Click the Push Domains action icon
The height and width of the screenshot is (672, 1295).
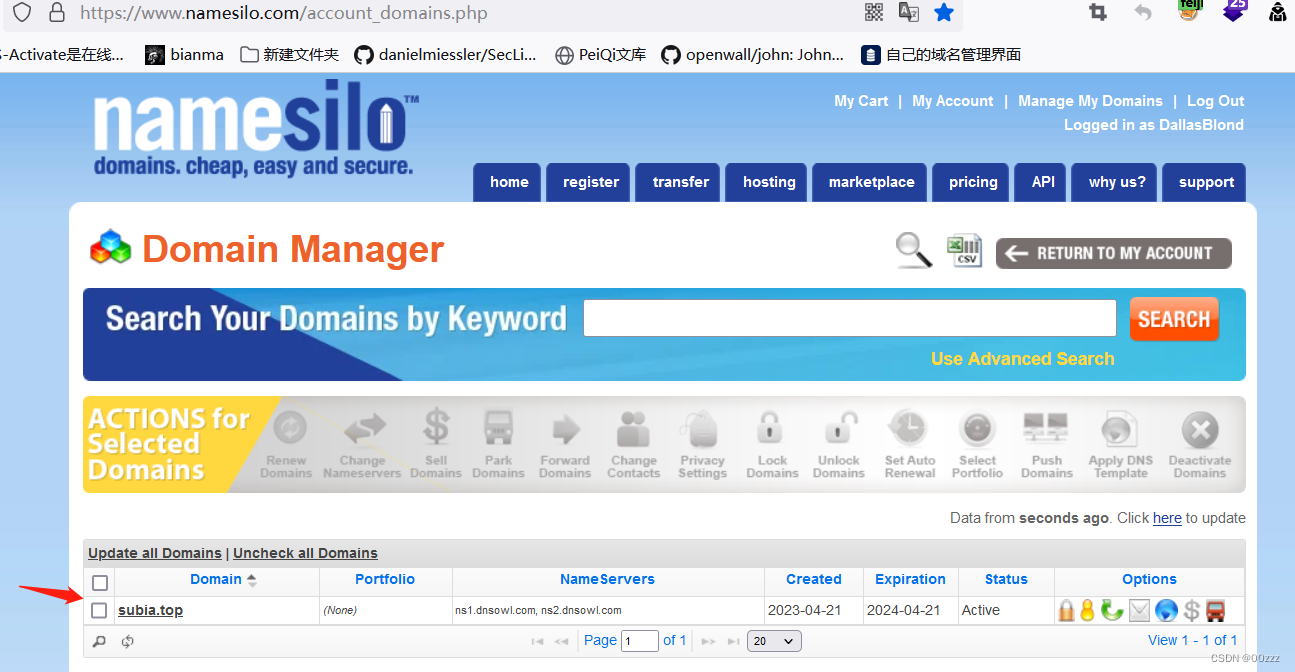click(1046, 429)
